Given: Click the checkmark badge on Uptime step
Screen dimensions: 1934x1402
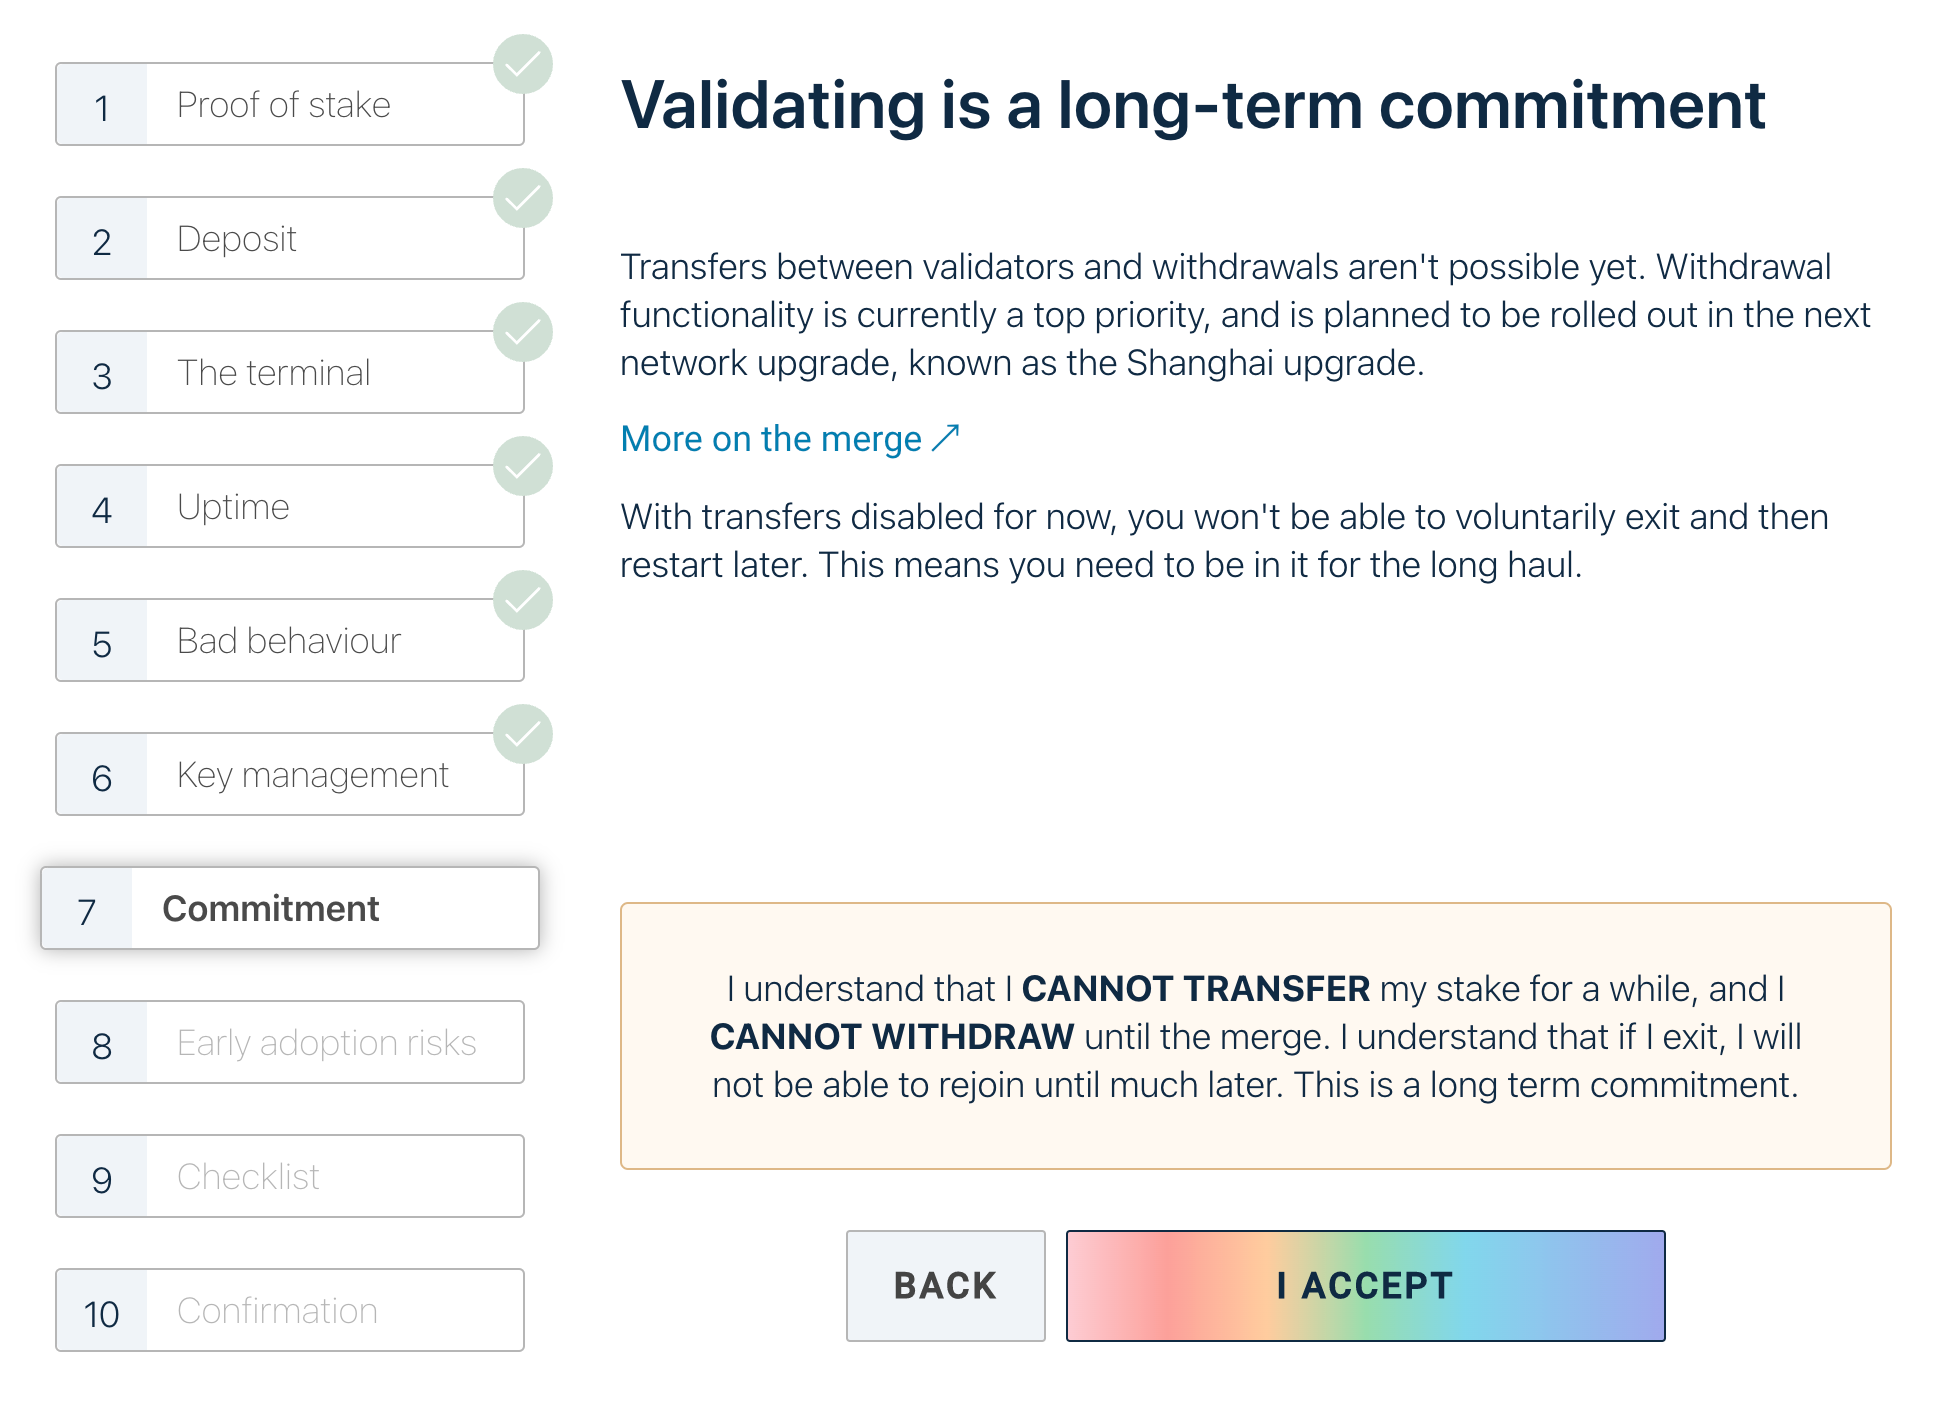Looking at the screenshot, I should [523, 467].
